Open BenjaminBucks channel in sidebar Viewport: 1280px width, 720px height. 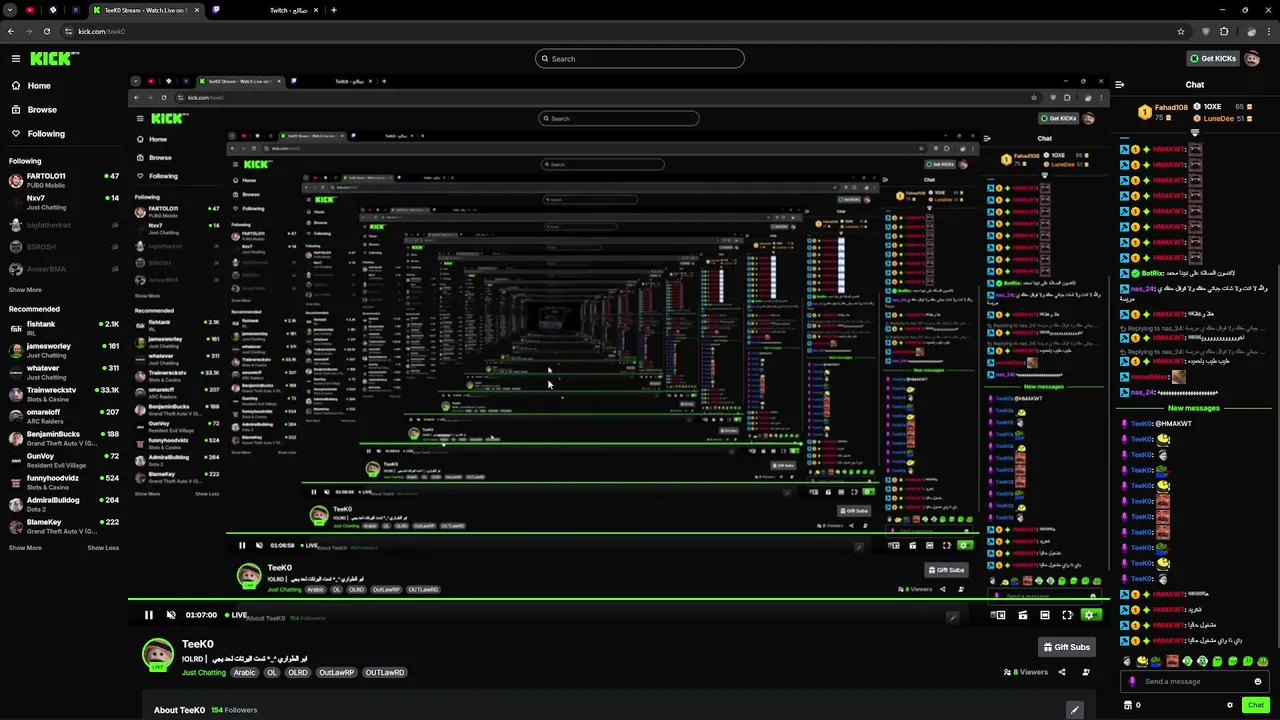point(63,438)
